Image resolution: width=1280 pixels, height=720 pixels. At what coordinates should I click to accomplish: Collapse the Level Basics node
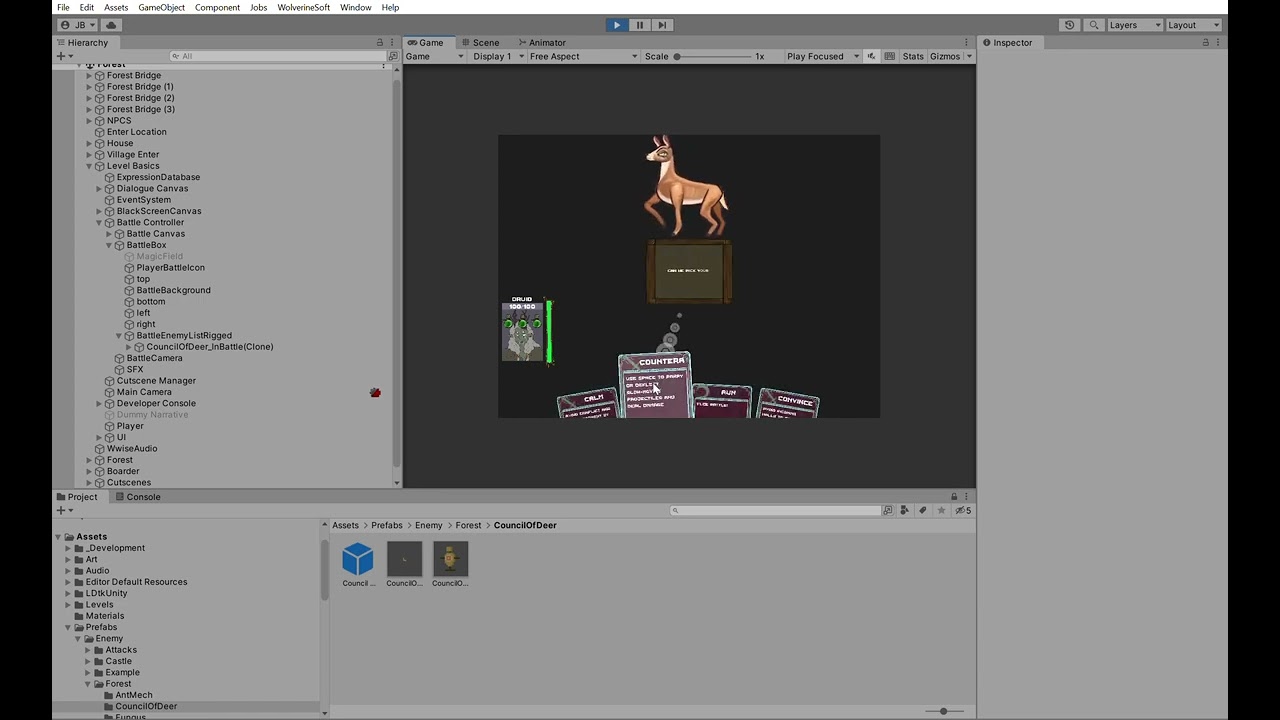click(x=89, y=166)
